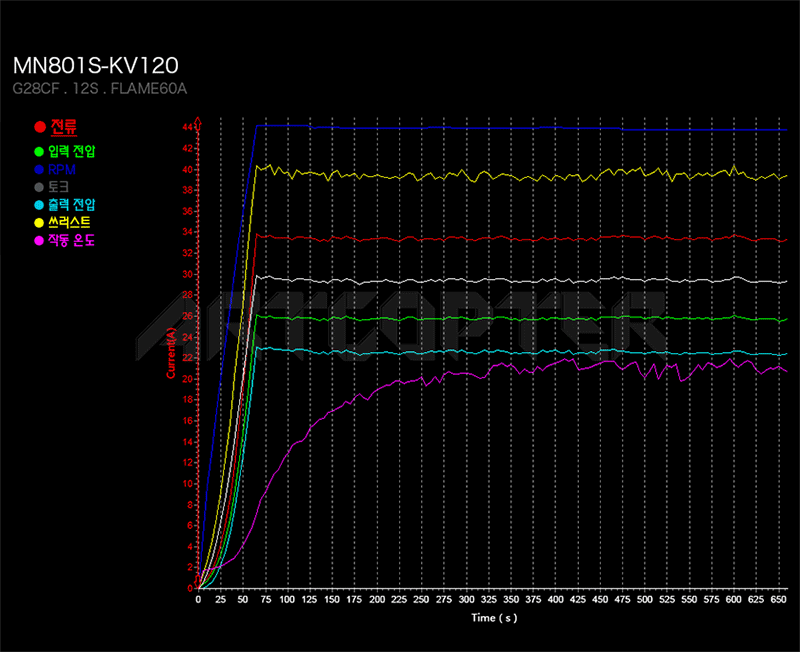Select the 토크 legend label
Screen dimensions: 800x652
click(58, 187)
